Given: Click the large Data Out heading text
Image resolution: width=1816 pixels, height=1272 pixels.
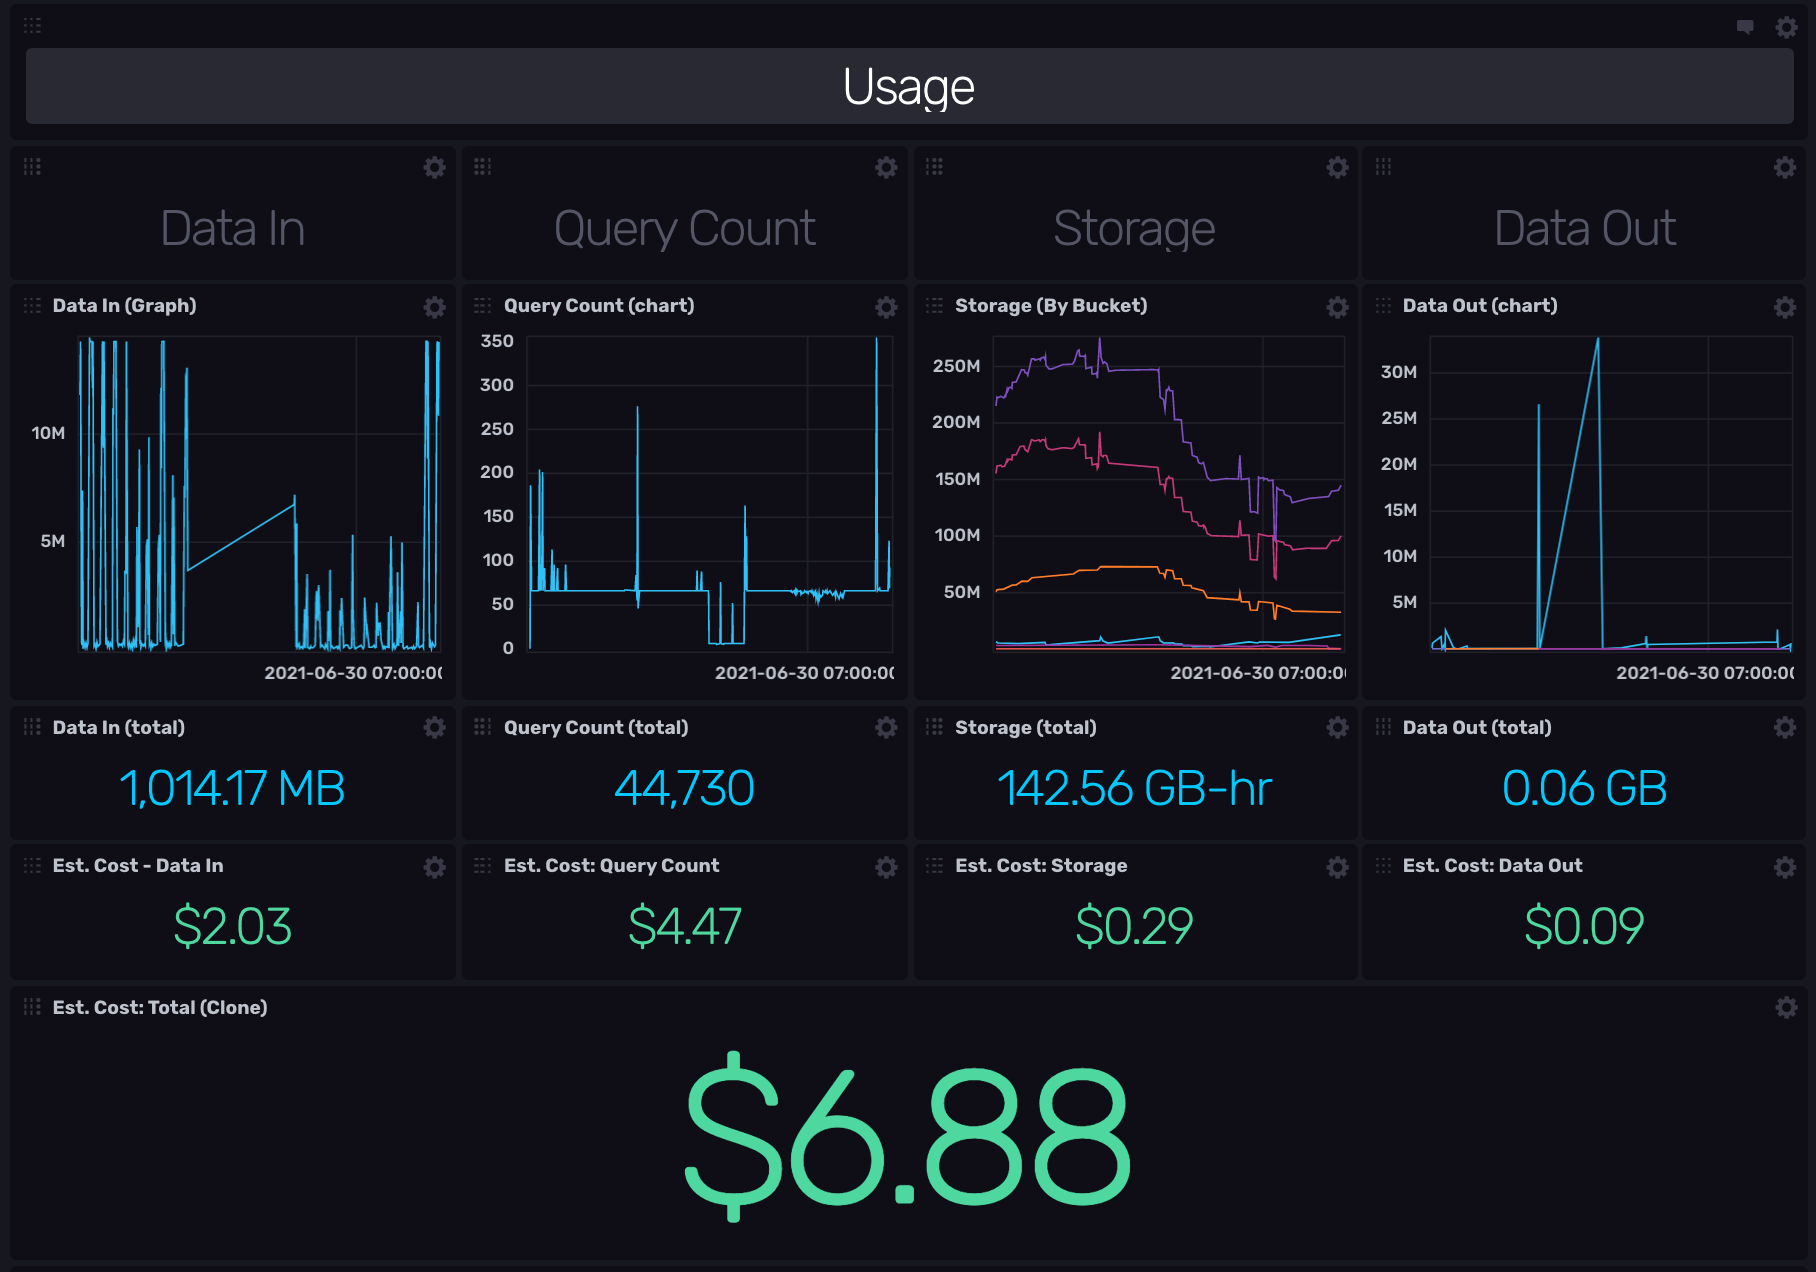Looking at the screenshot, I should pyautogui.click(x=1585, y=228).
